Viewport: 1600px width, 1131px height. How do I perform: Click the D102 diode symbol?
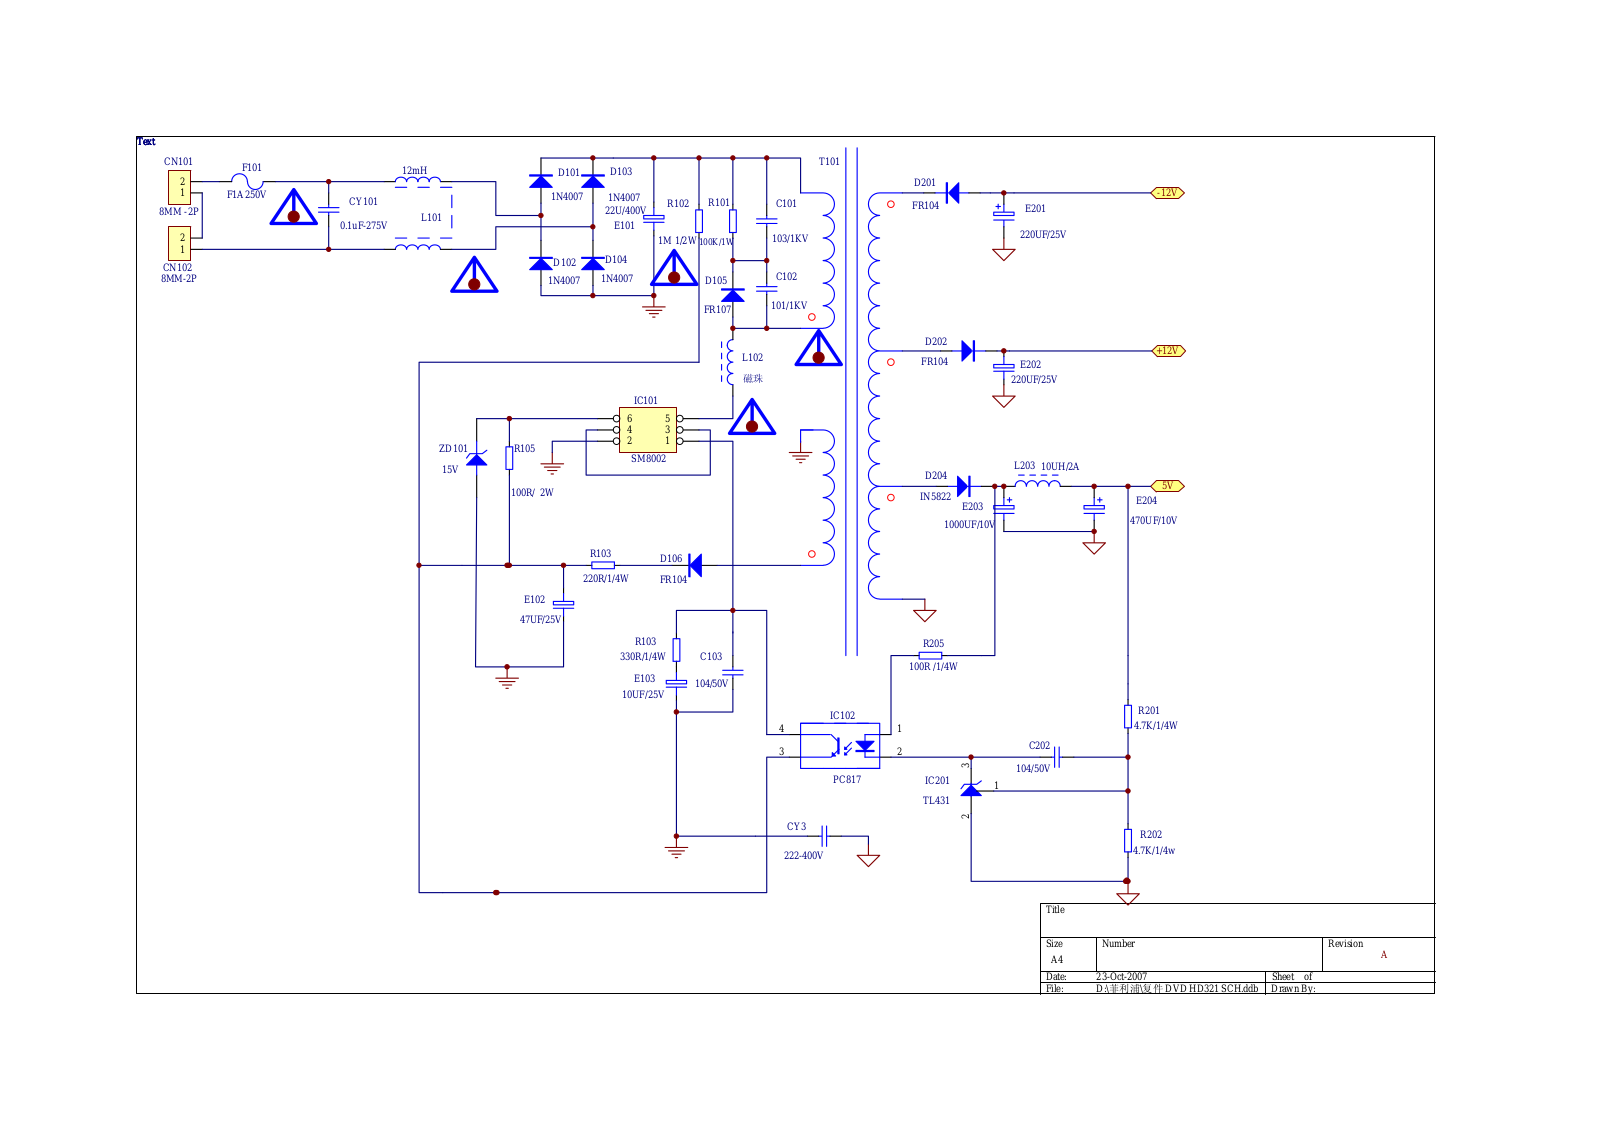pyautogui.click(x=541, y=264)
